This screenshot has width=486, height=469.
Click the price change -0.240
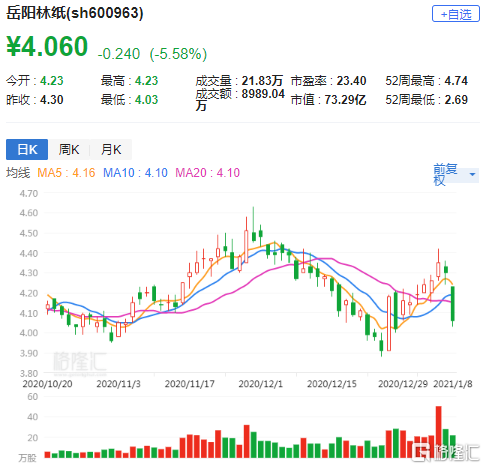[119, 54]
